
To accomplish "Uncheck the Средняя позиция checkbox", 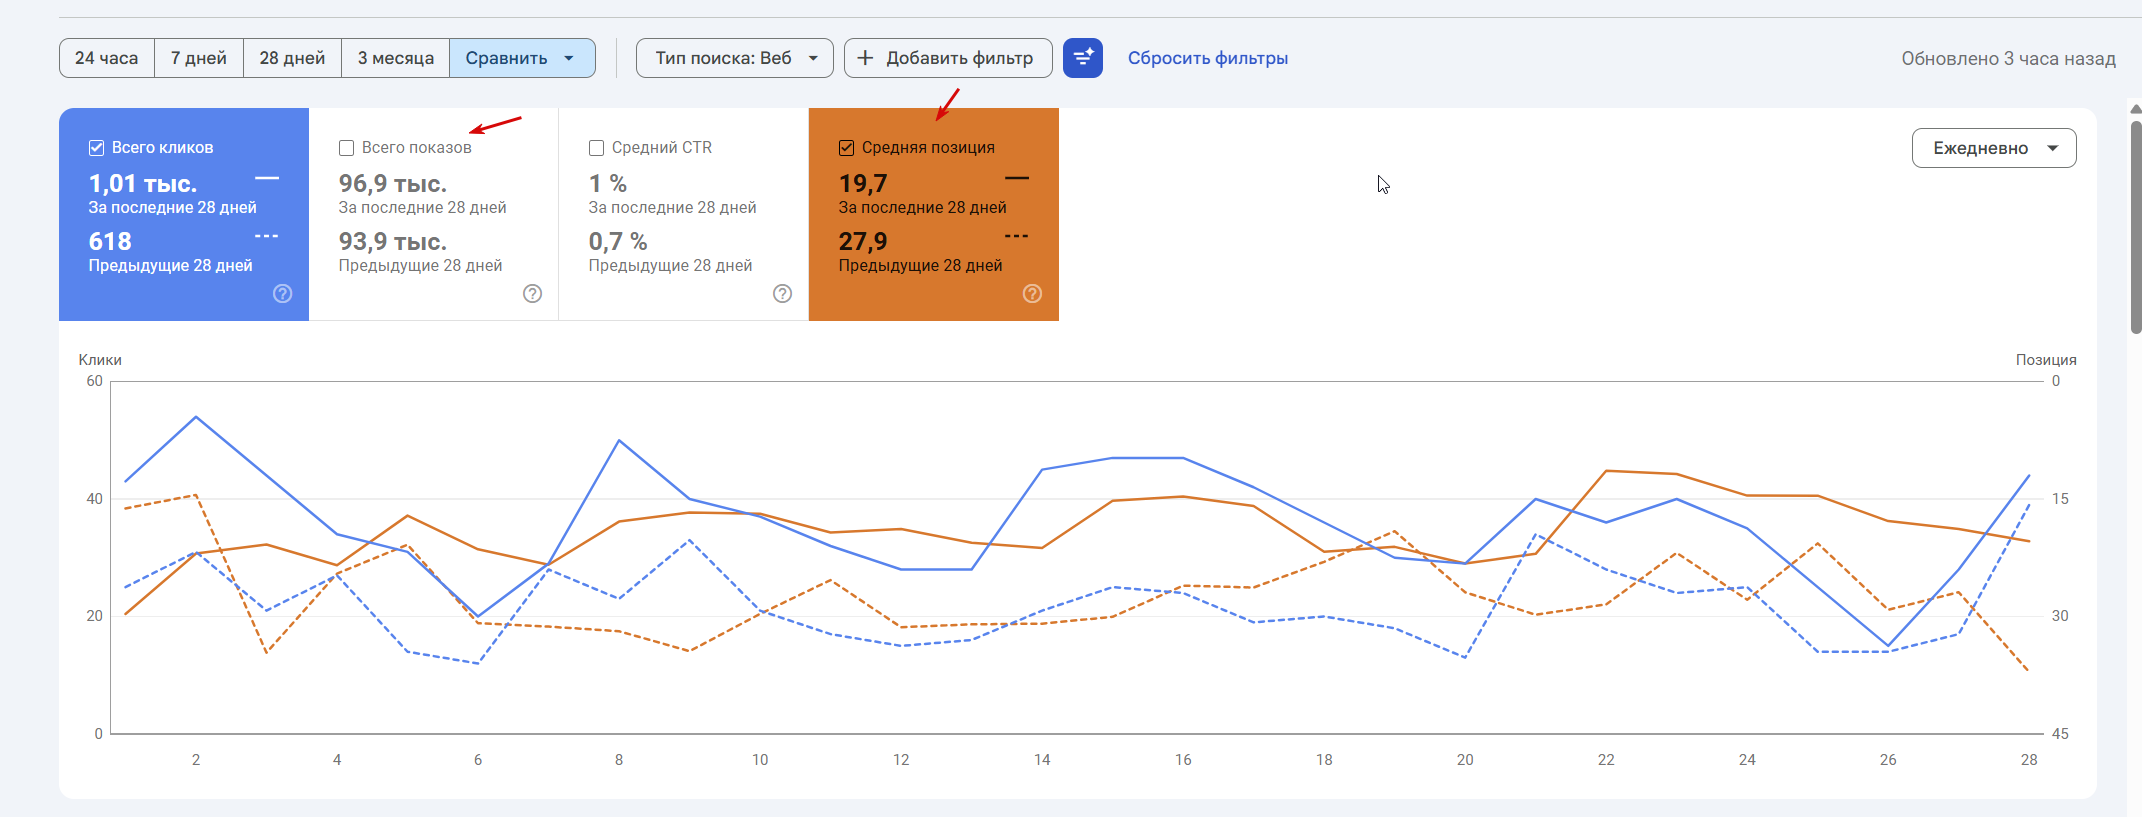I will pyautogui.click(x=847, y=148).
